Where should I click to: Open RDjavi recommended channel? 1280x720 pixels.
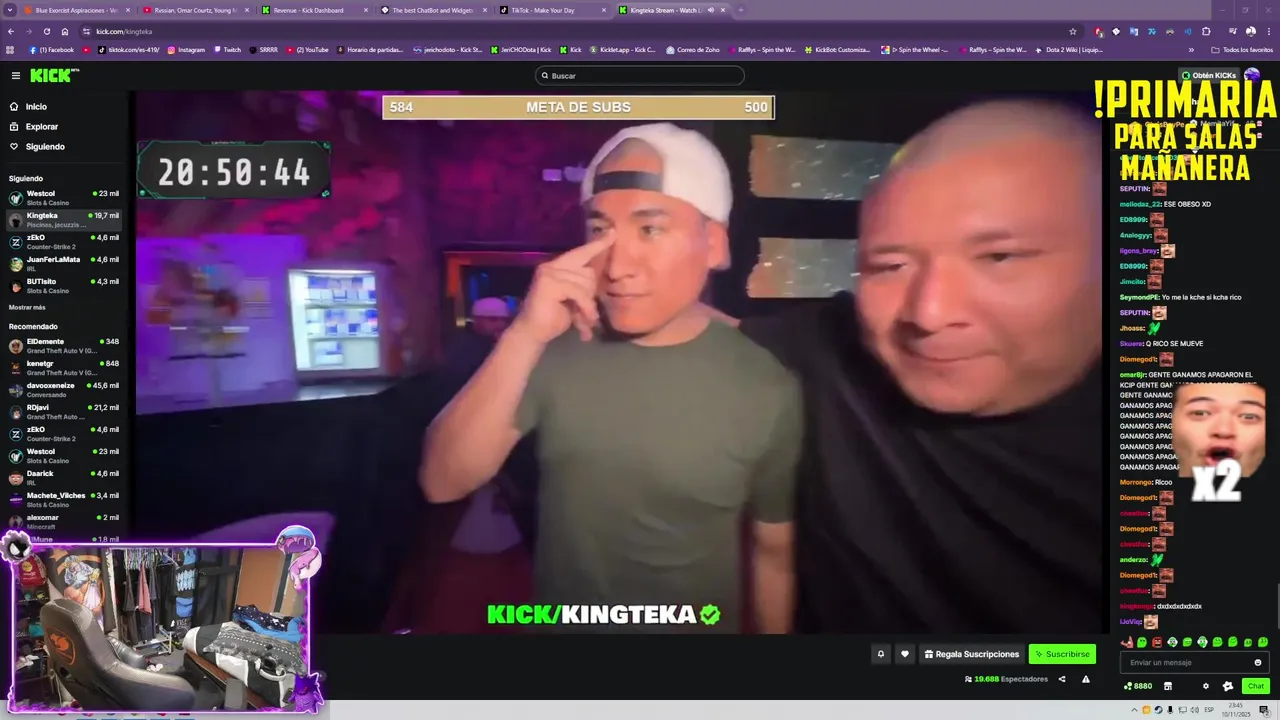[64, 411]
